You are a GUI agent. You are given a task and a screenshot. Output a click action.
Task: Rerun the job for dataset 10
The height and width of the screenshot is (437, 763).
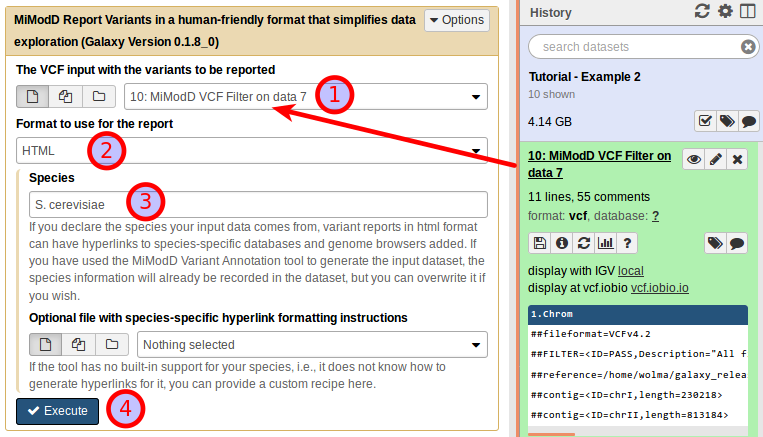coord(583,243)
